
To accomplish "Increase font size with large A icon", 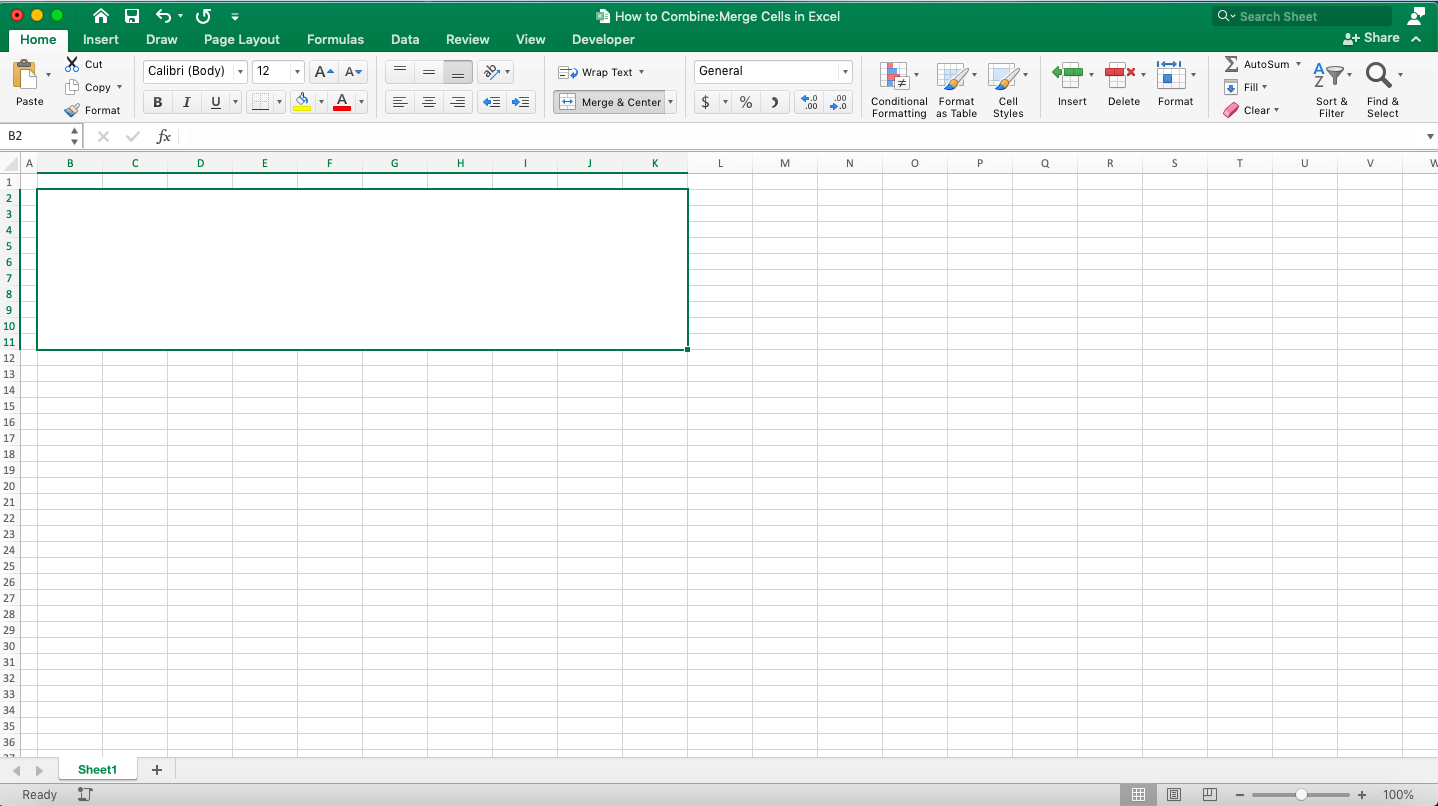I will [x=323, y=72].
